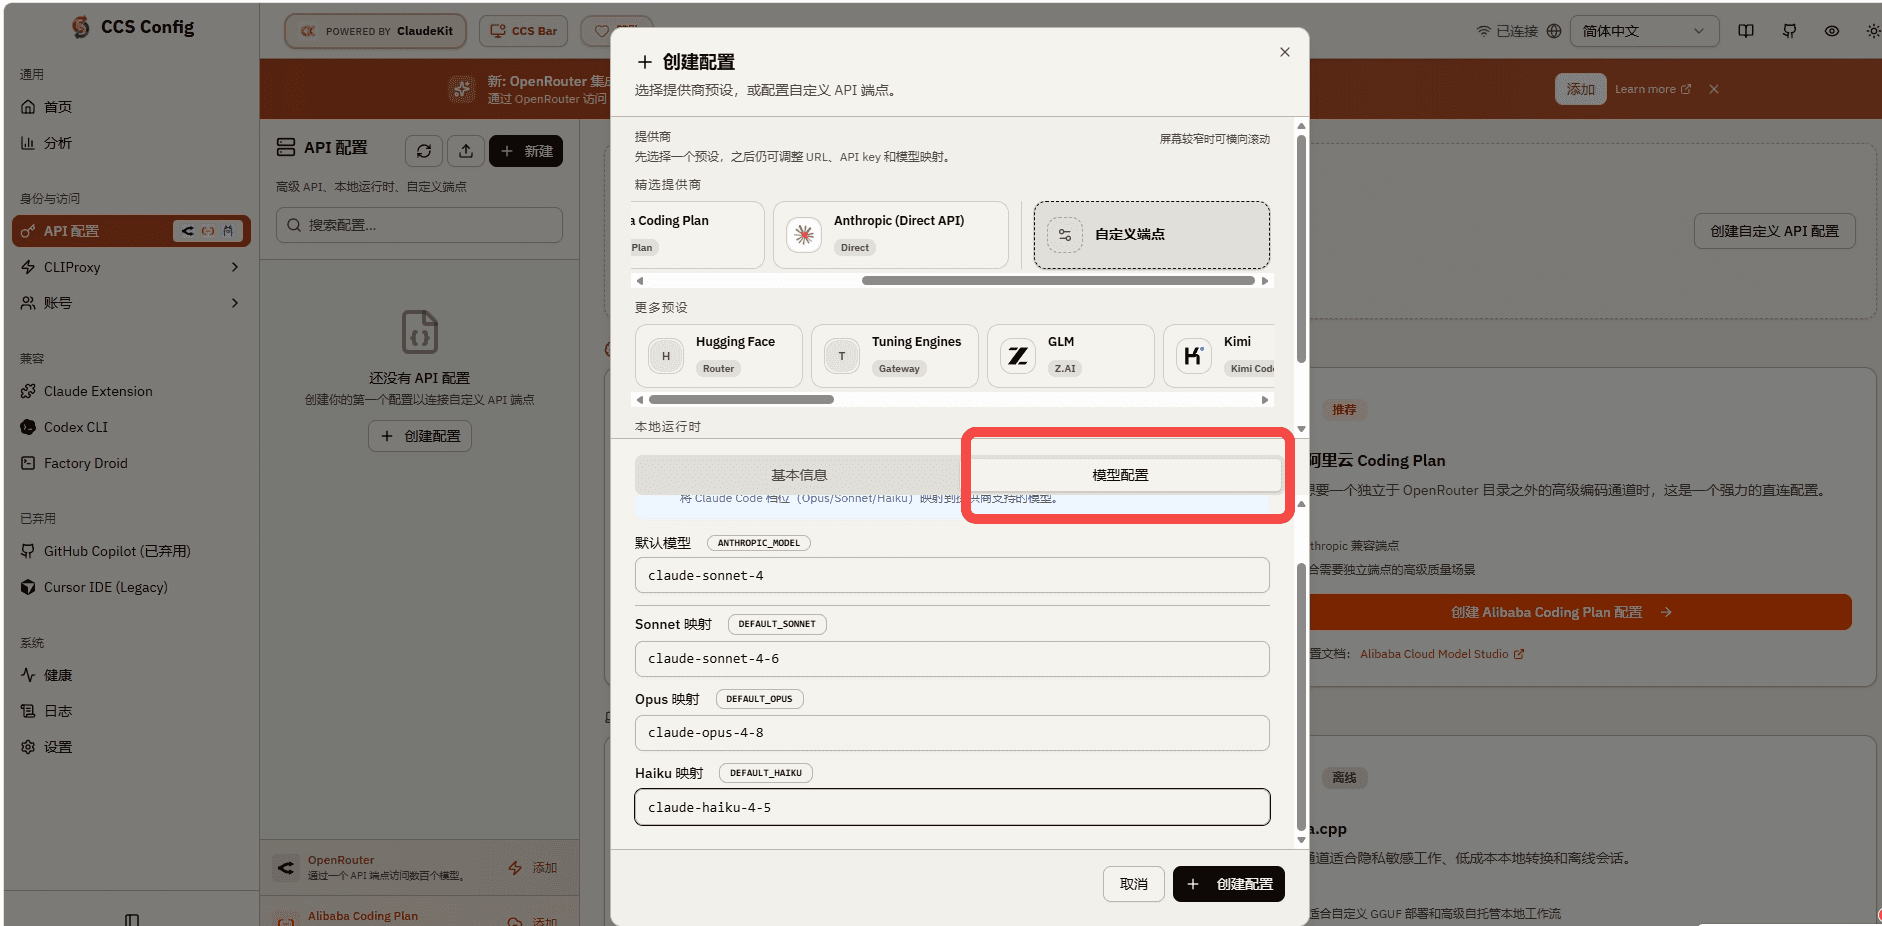Click the key icon of API 配置 sidebar item
Image resolution: width=1882 pixels, height=926 pixels.
click(x=28, y=231)
